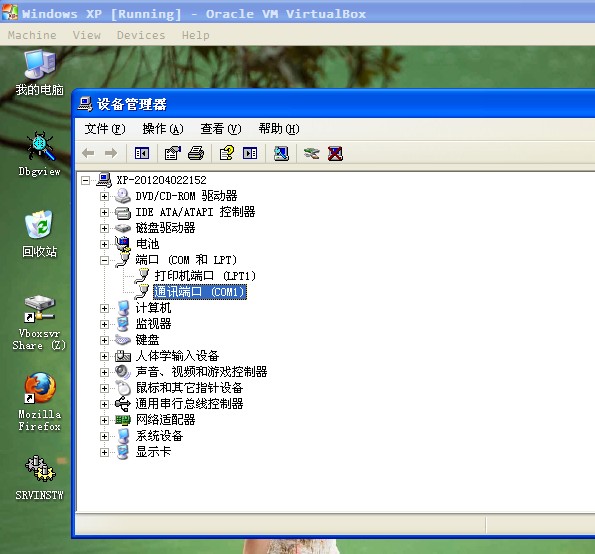Open Properties via the toolbar icon
This screenshot has height=554, width=595.
173,153
